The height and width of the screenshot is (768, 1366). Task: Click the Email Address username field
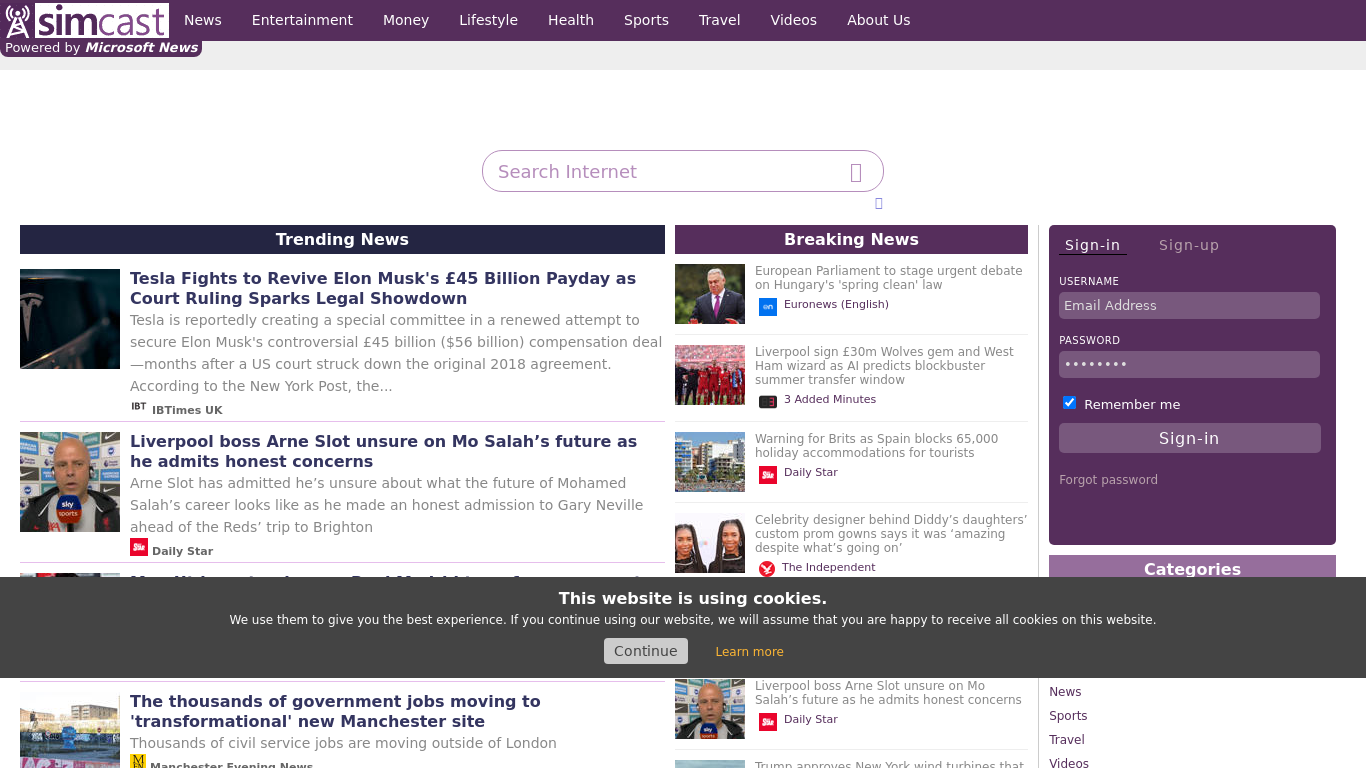click(1190, 306)
